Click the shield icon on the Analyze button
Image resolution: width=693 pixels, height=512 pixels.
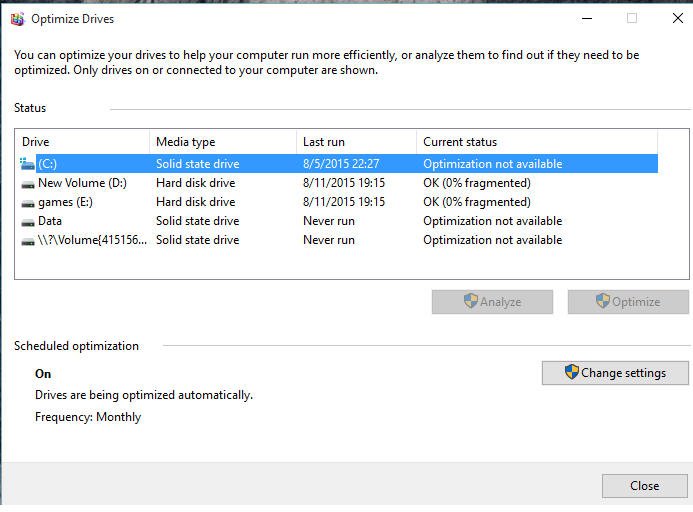click(471, 301)
